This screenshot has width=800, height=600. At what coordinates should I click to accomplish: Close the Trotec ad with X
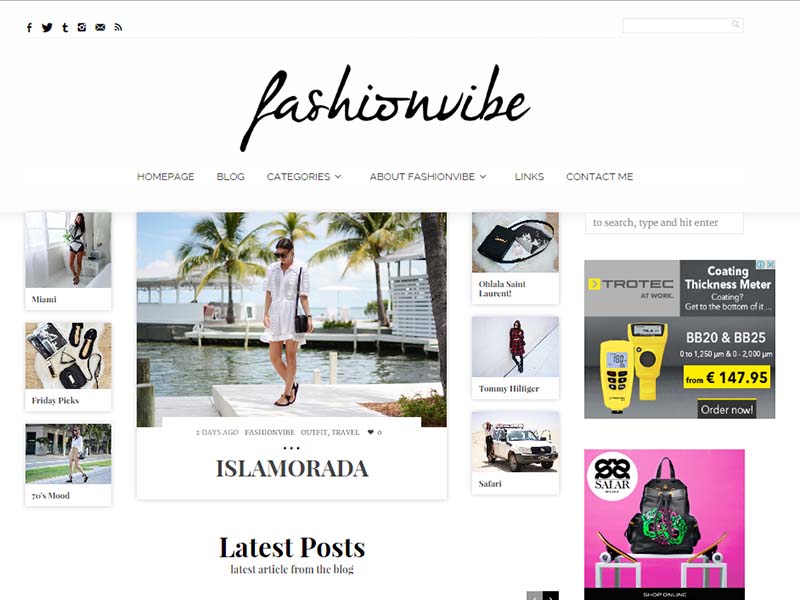(x=771, y=264)
